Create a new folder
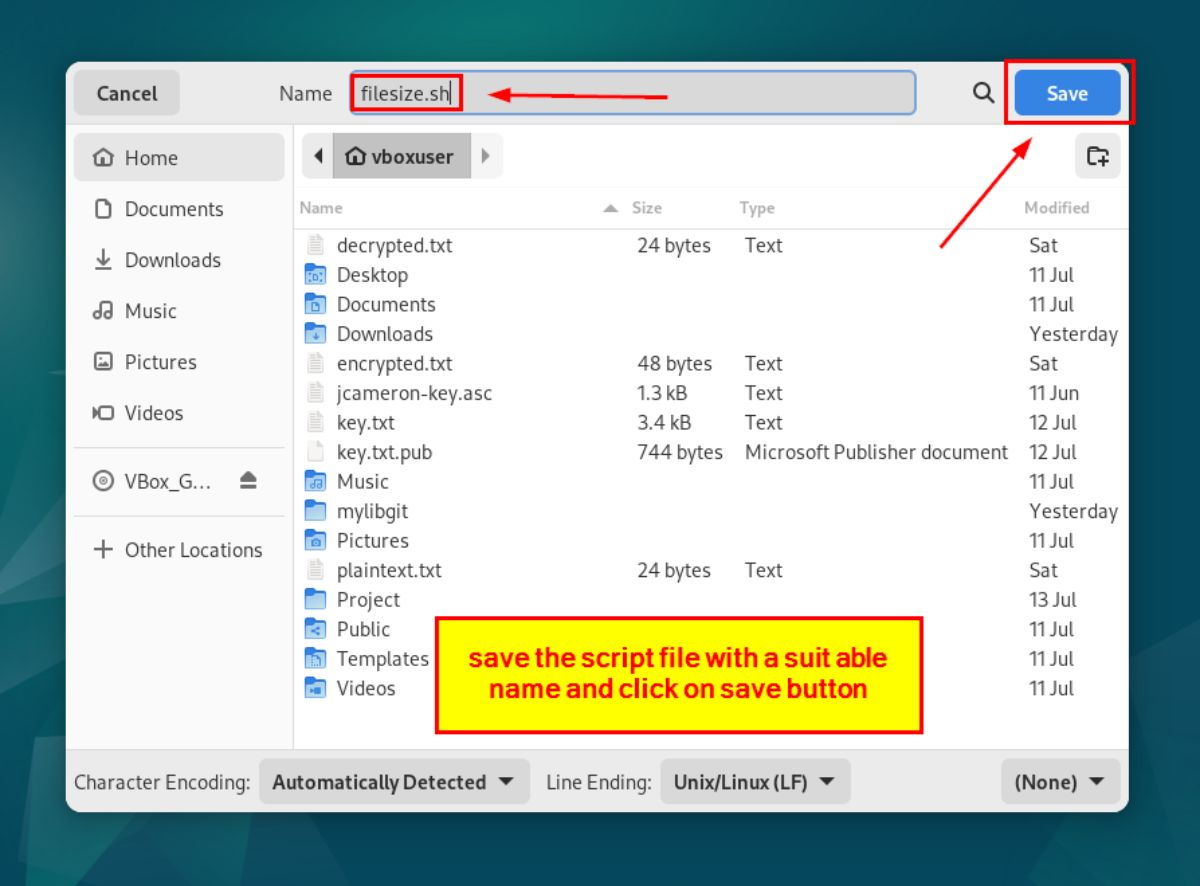The image size is (1200, 886). pyautogui.click(x=1097, y=156)
